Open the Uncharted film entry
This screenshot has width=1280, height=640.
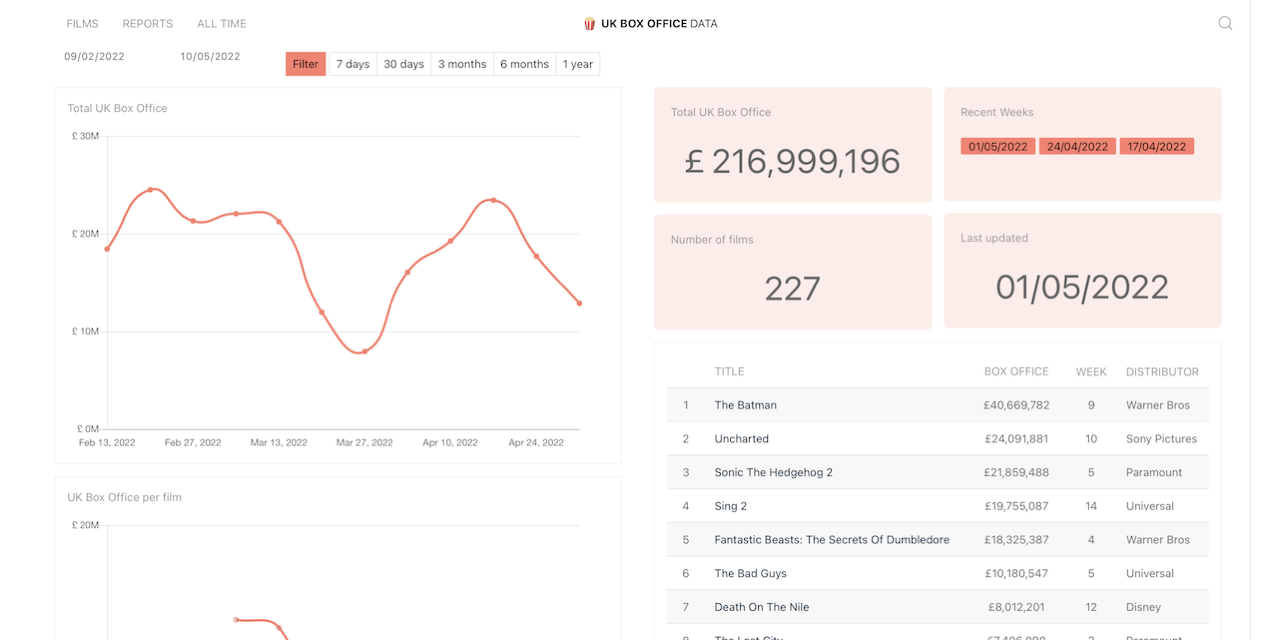click(741, 439)
